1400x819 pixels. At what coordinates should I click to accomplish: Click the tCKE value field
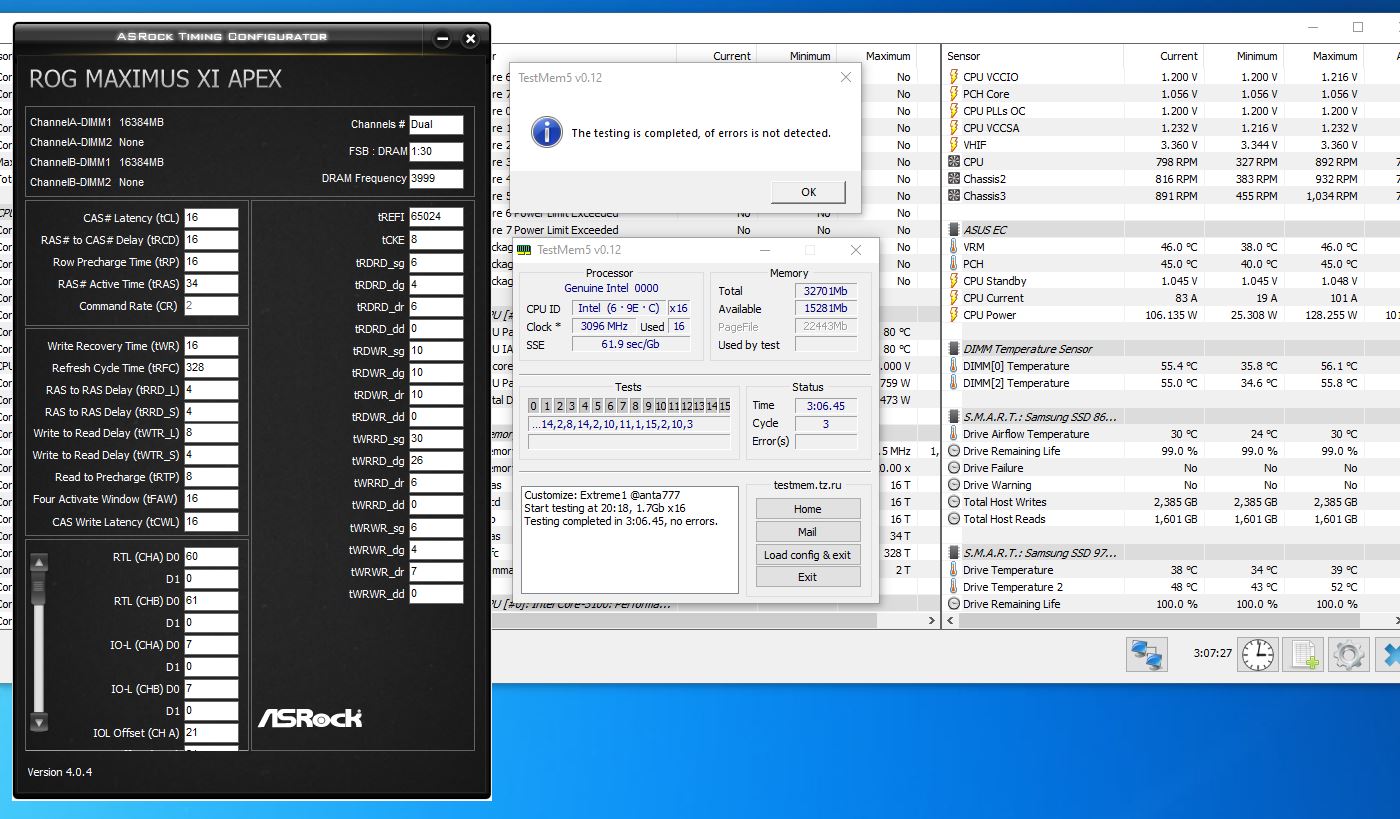pyautogui.click(x=436, y=240)
